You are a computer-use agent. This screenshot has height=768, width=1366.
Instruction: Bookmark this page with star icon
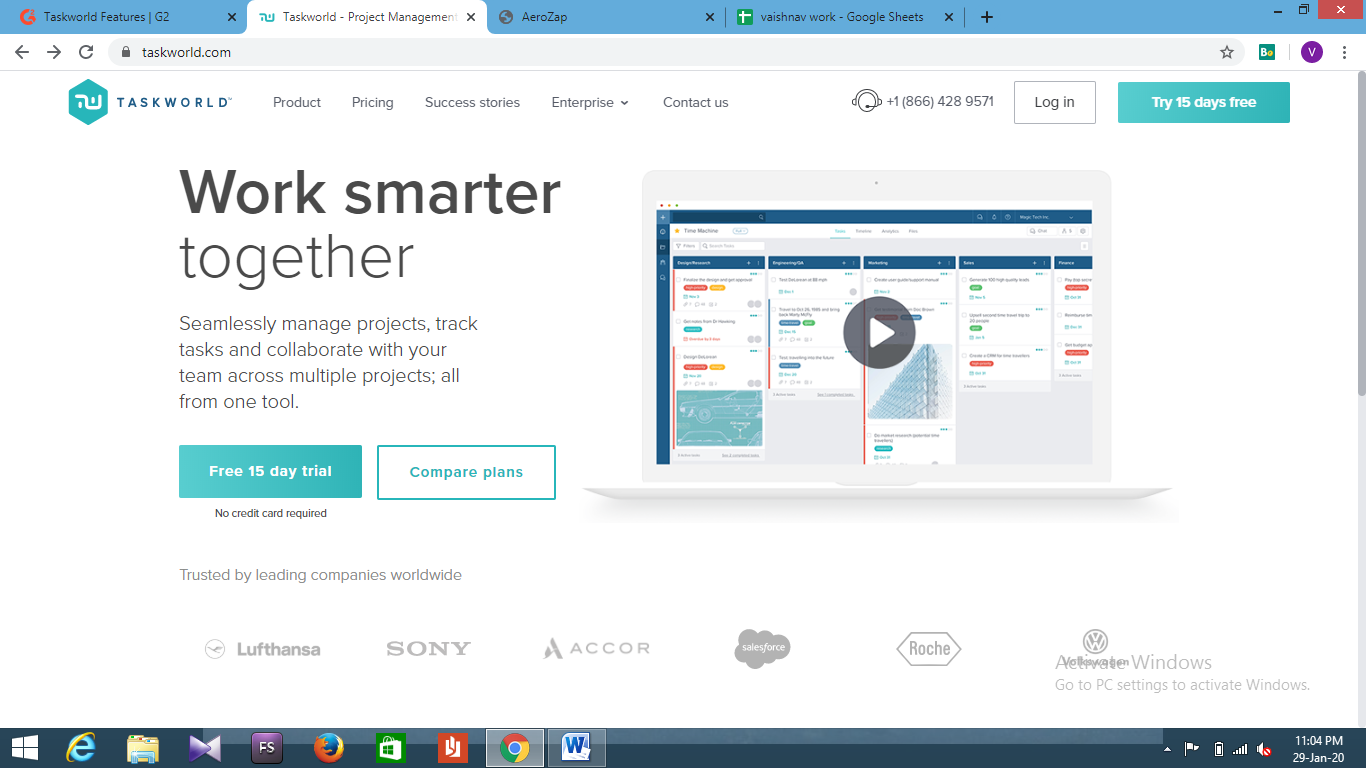pyautogui.click(x=1227, y=52)
